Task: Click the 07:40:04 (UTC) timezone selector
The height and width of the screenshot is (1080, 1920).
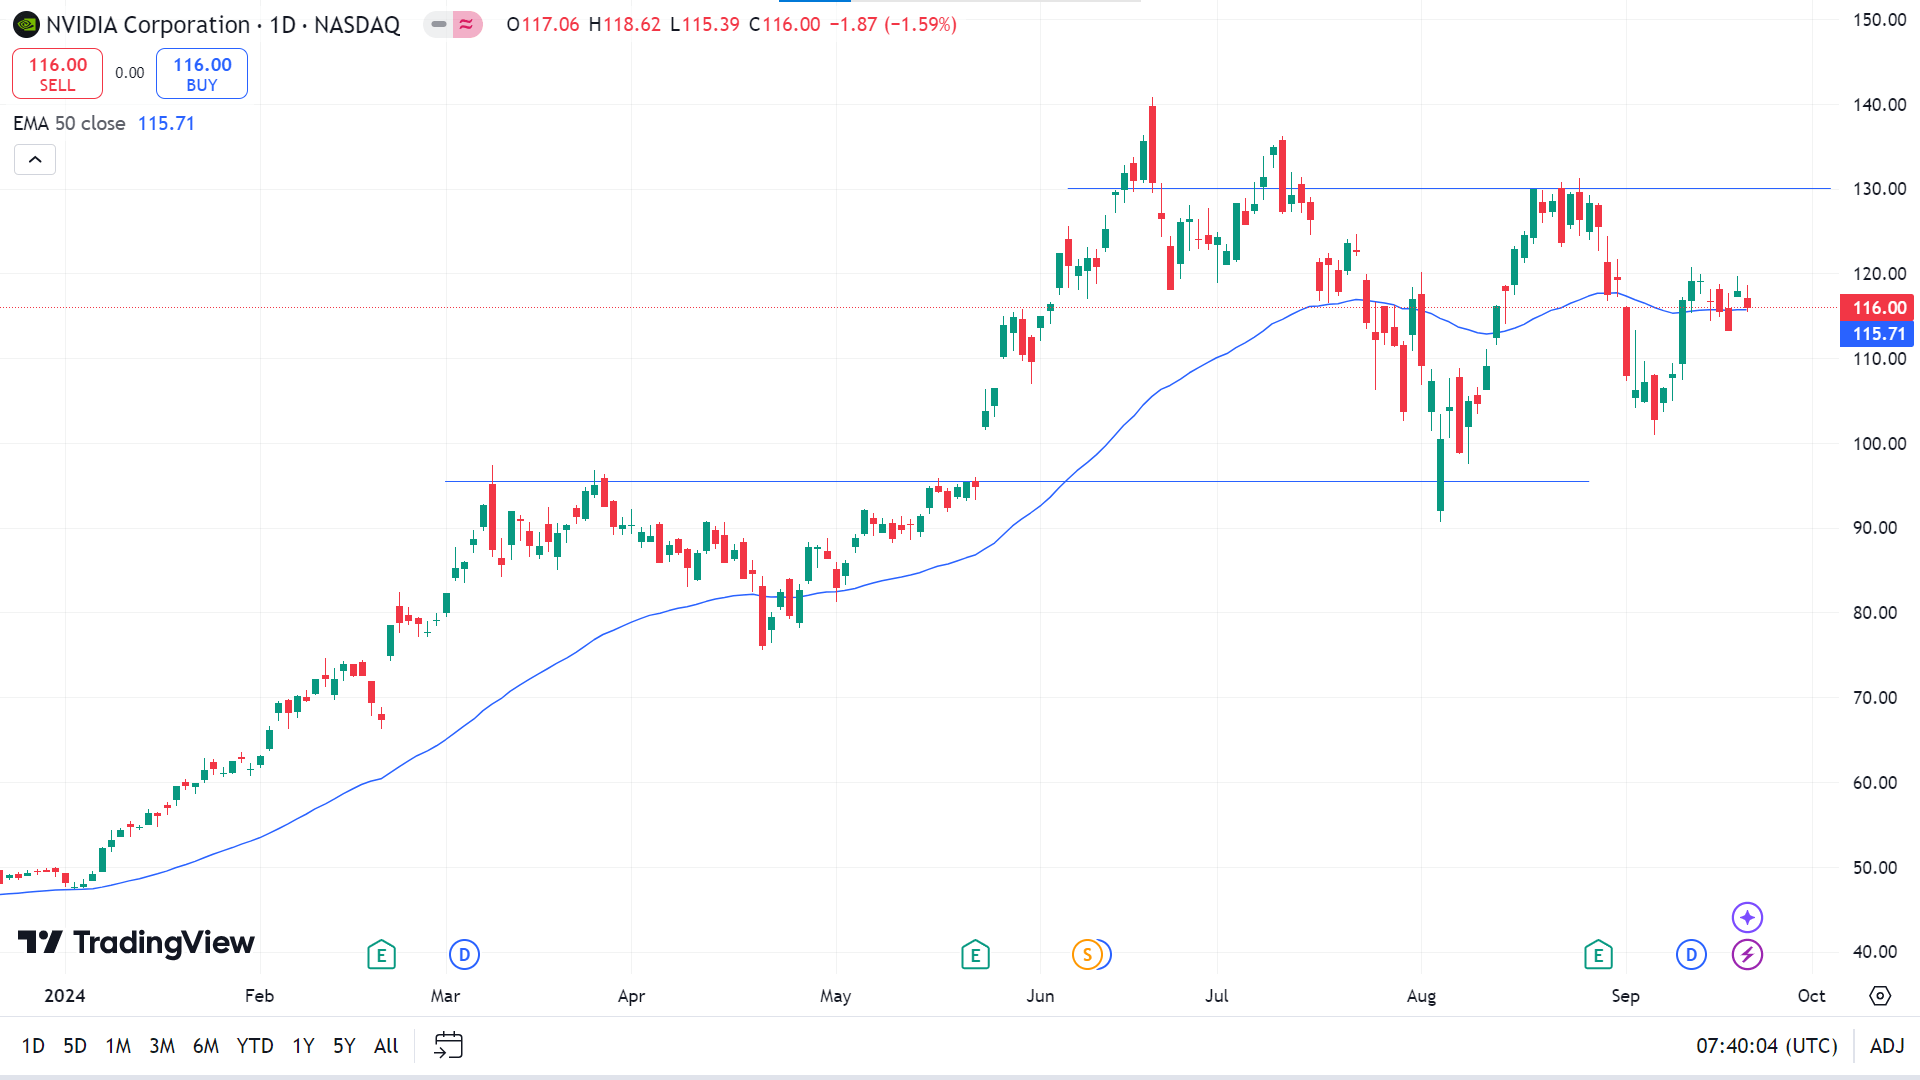Action: 1767,1046
